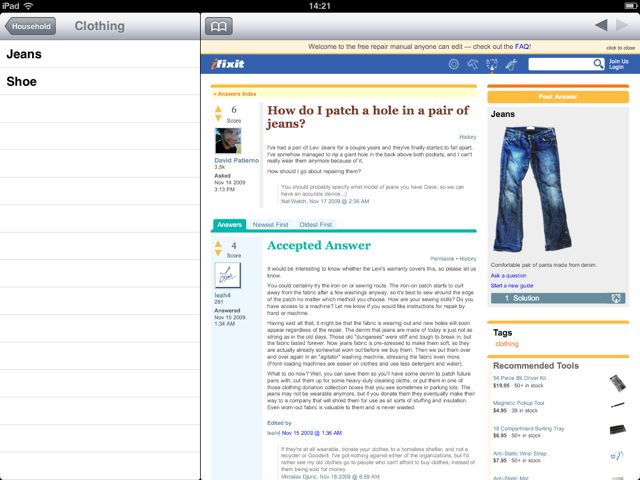Open the Anti-Static Wrist Strap link
This screenshot has height=480, width=640.
520,453
